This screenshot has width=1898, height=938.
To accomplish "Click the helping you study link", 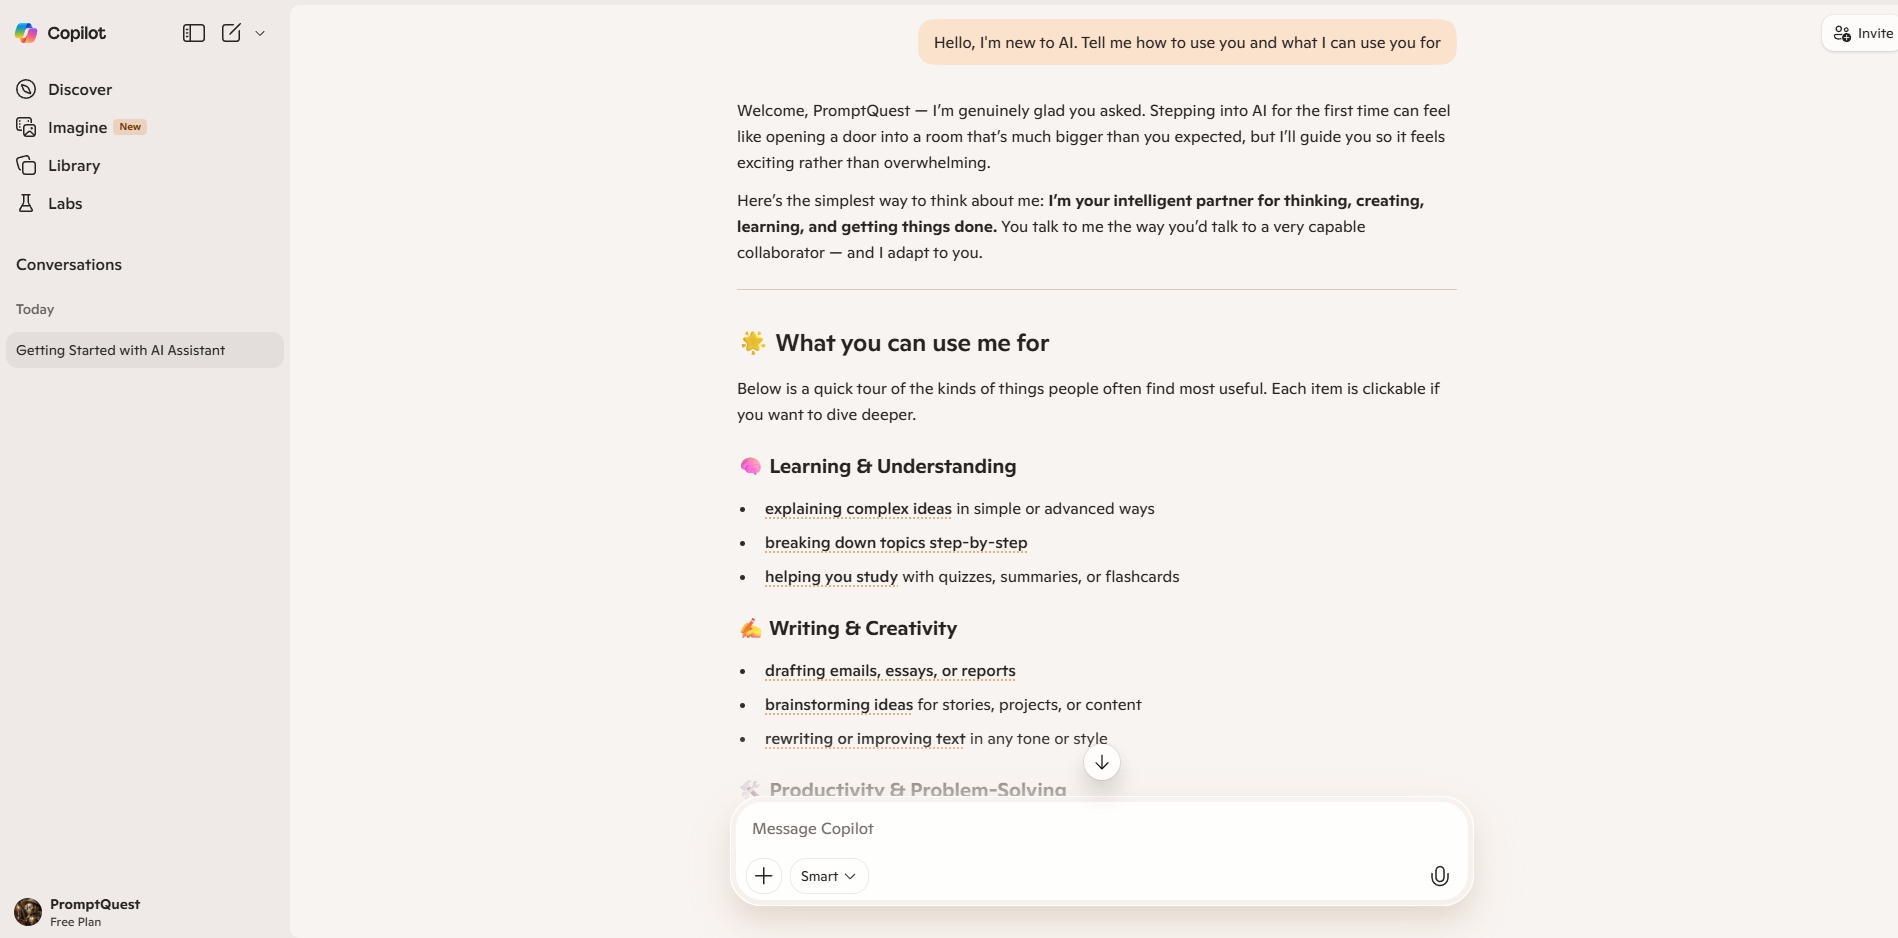I will point(831,577).
